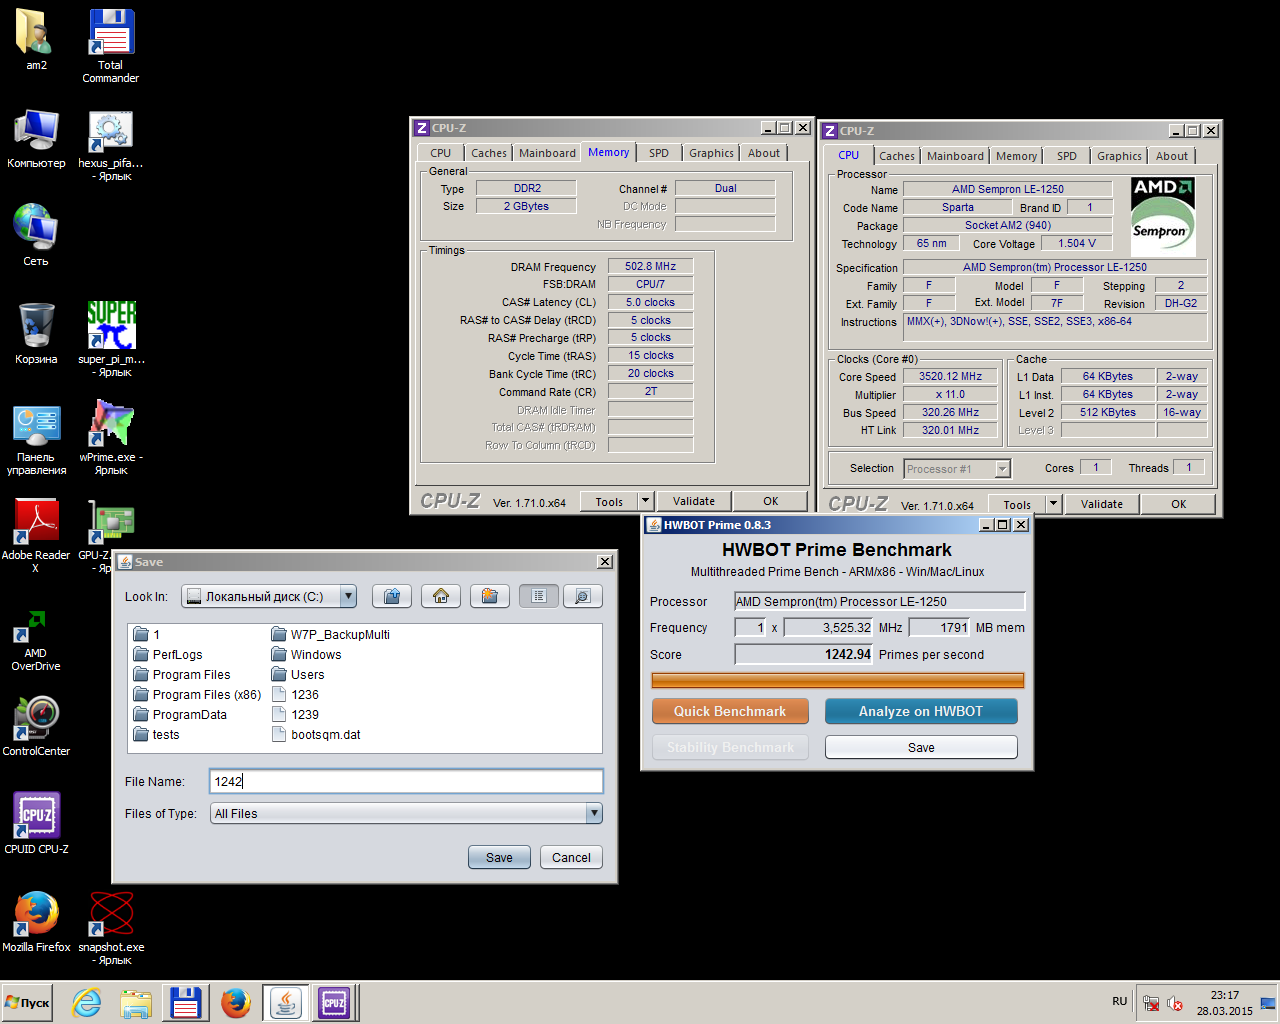1280x1024 pixels.
Task: Click the File Name input field
Action: point(406,781)
